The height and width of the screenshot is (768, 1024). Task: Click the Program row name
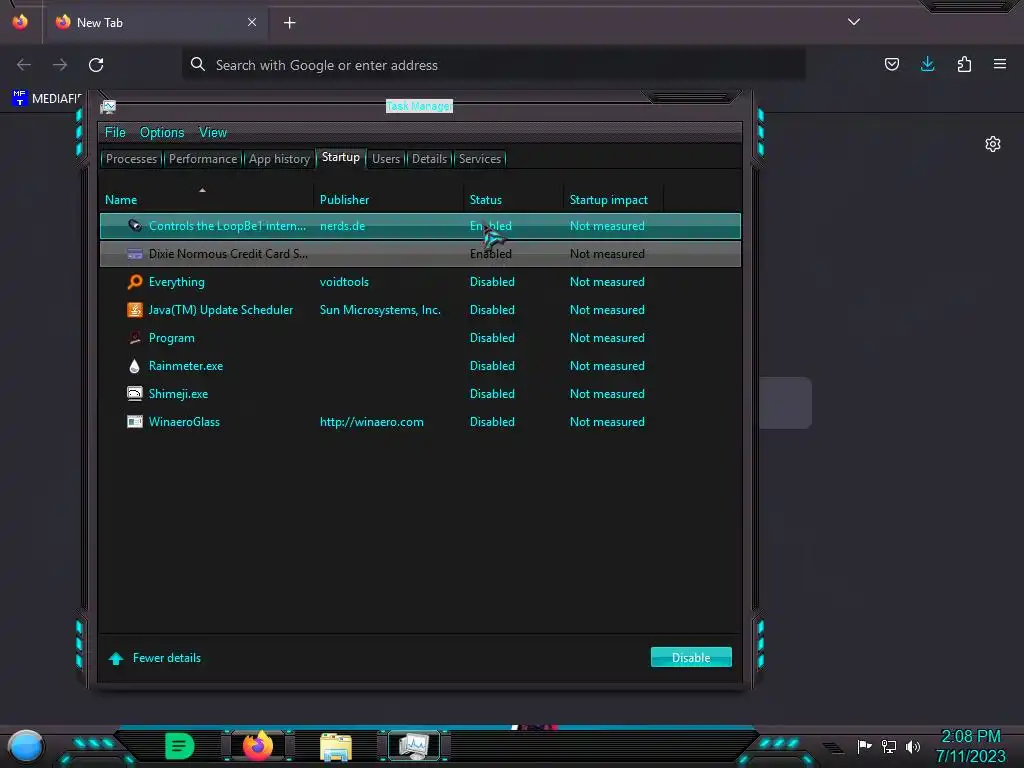pyautogui.click(x=172, y=338)
